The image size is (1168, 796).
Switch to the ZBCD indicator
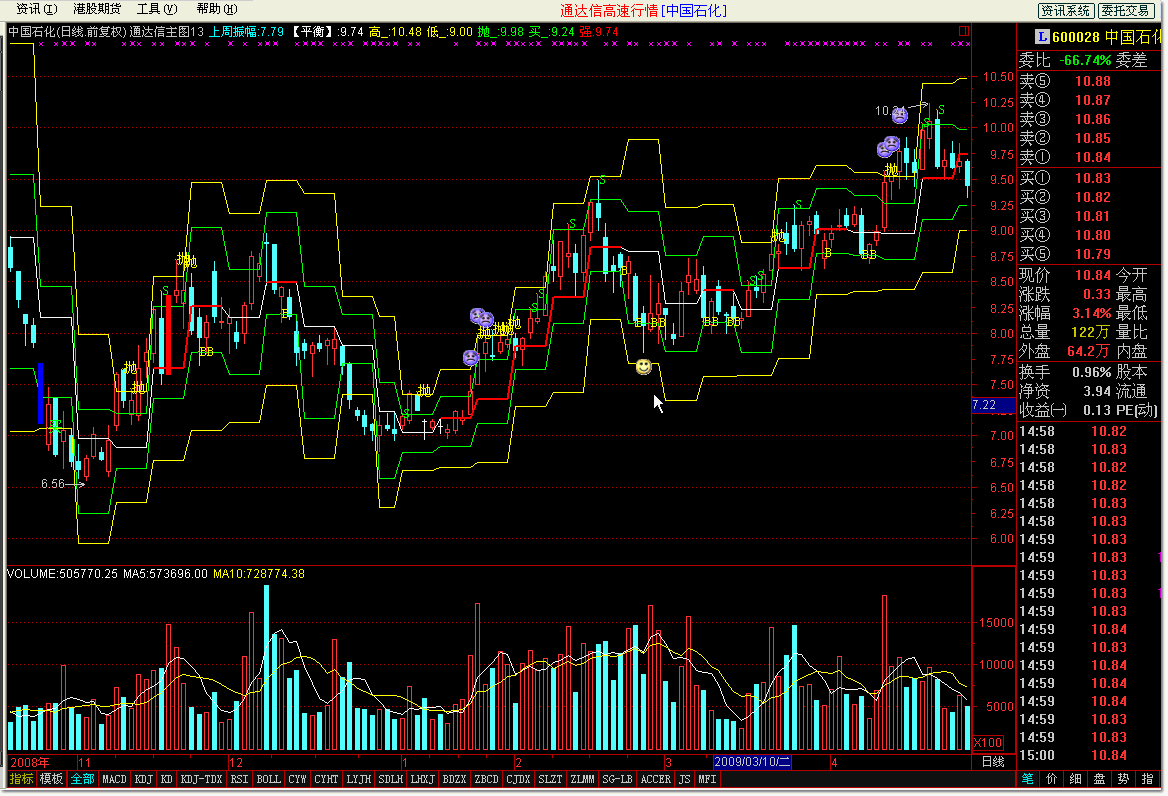pyautogui.click(x=486, y=779)
